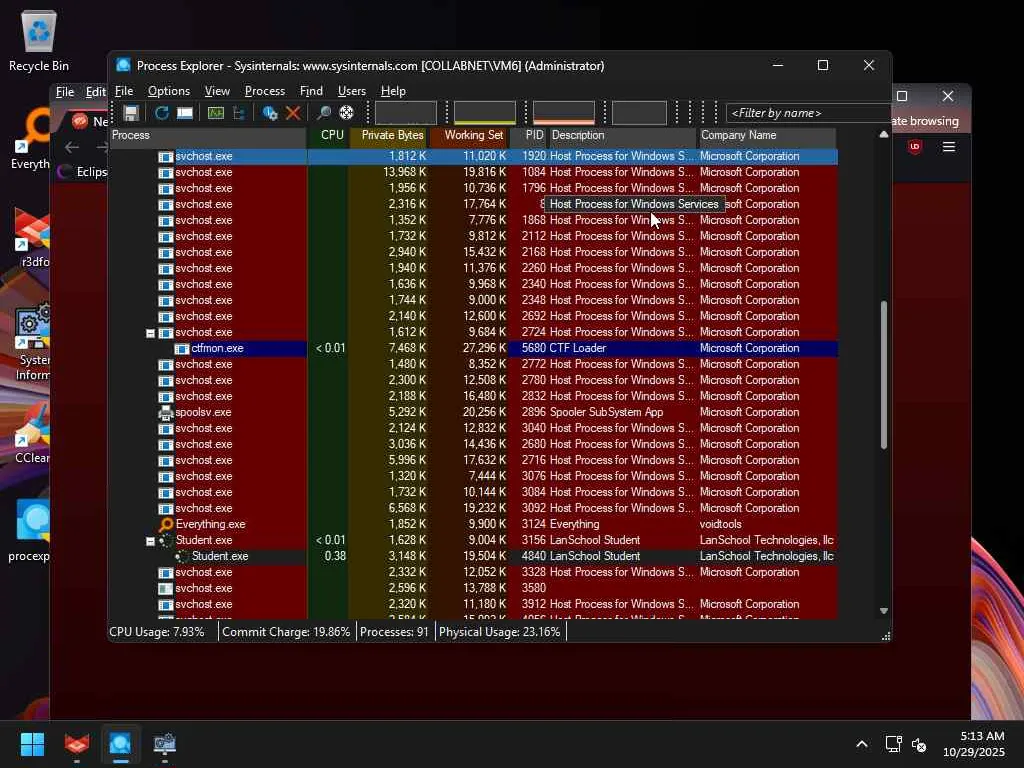1024x768 pixels.
Task: Click the System Information taskbar icon
Action: tap(165, 744)
